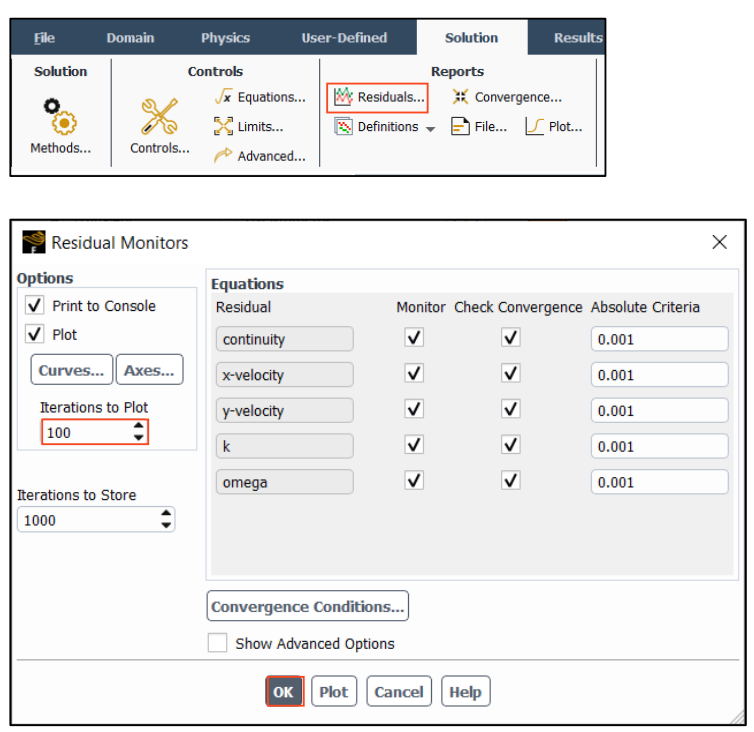Decrease Iterations to Store value
Viewport: 754px width, 732px height.
(166, 526)
